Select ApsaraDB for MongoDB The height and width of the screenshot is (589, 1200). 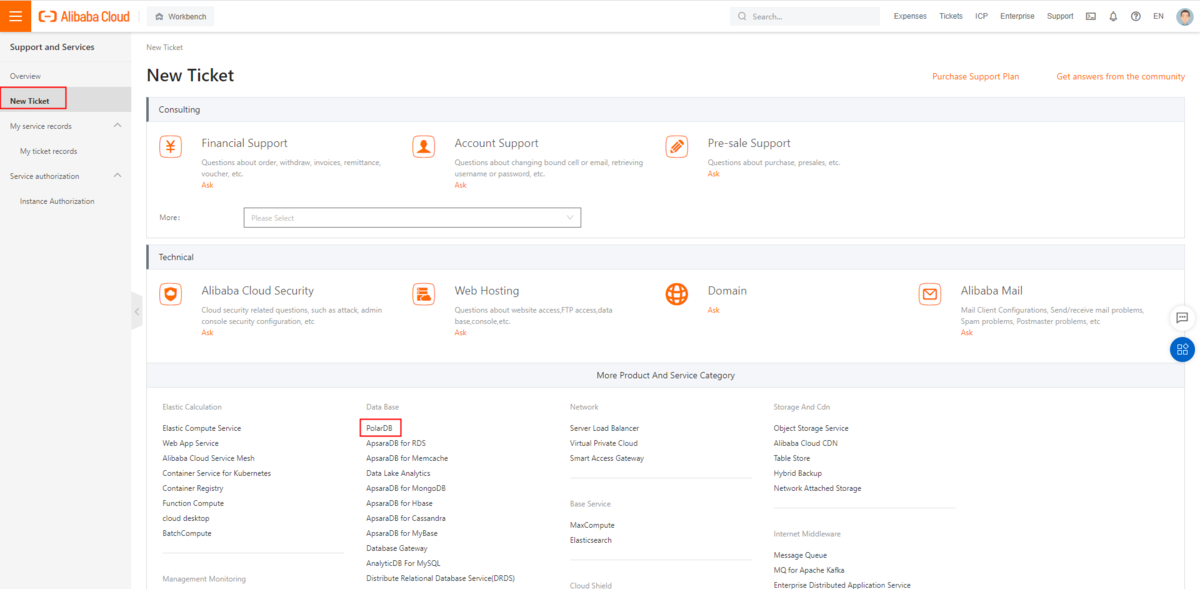tap(406, 488)
